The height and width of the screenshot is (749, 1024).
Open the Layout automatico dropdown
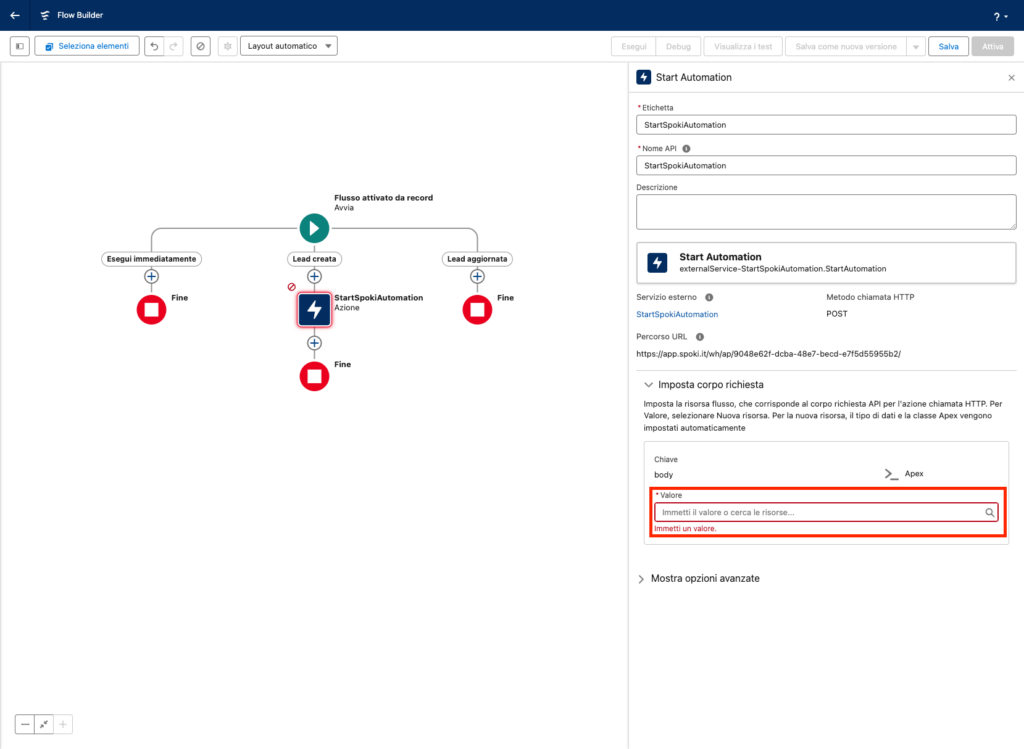click(289, 46)
